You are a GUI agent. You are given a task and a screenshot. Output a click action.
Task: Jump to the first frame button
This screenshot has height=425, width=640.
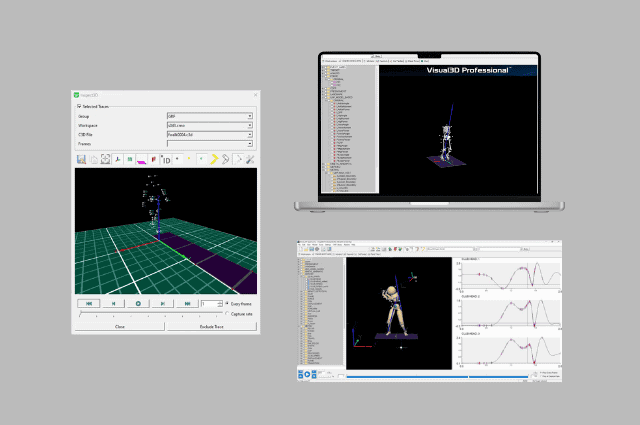point(89,303)
